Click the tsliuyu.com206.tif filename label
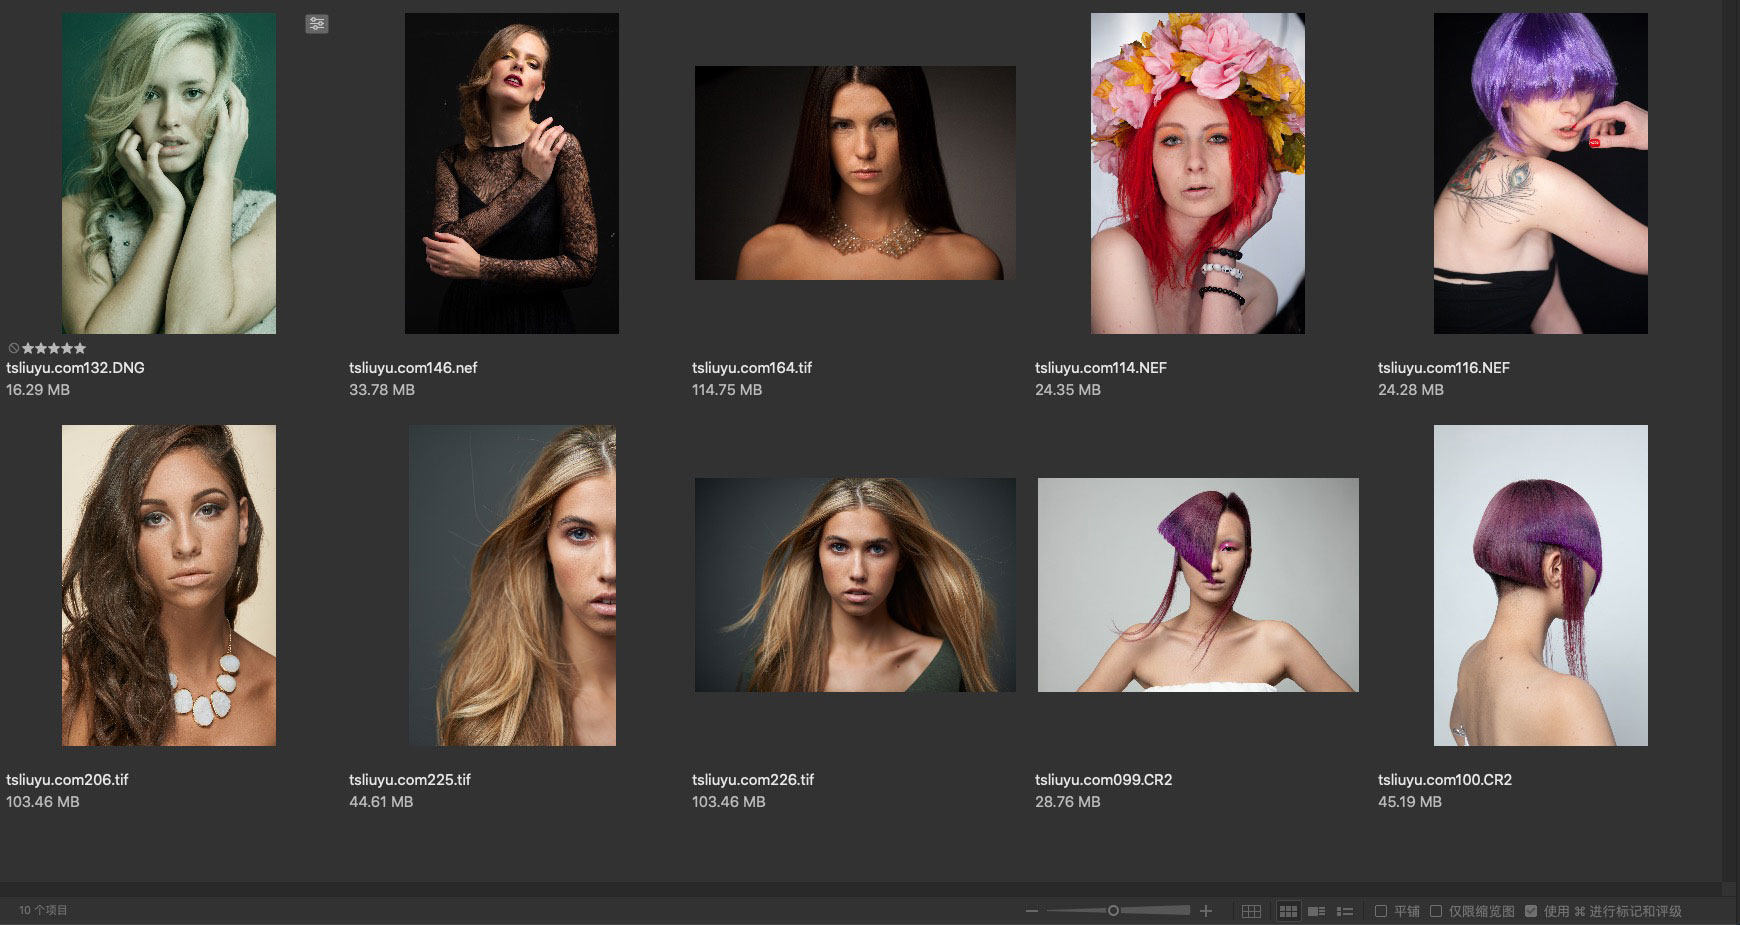 pos(67,780)
